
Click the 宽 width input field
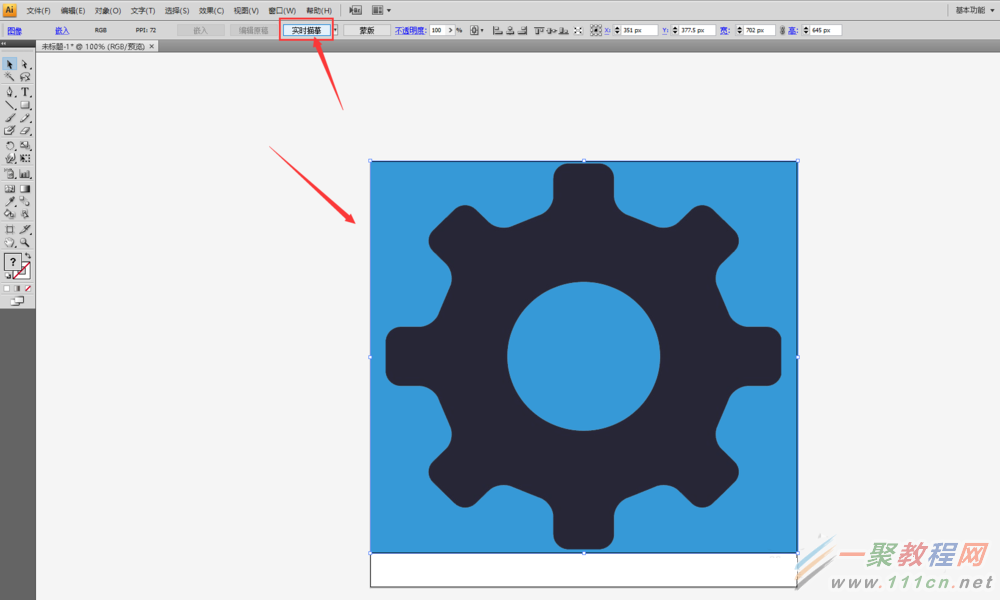click(x=759, y=31)
